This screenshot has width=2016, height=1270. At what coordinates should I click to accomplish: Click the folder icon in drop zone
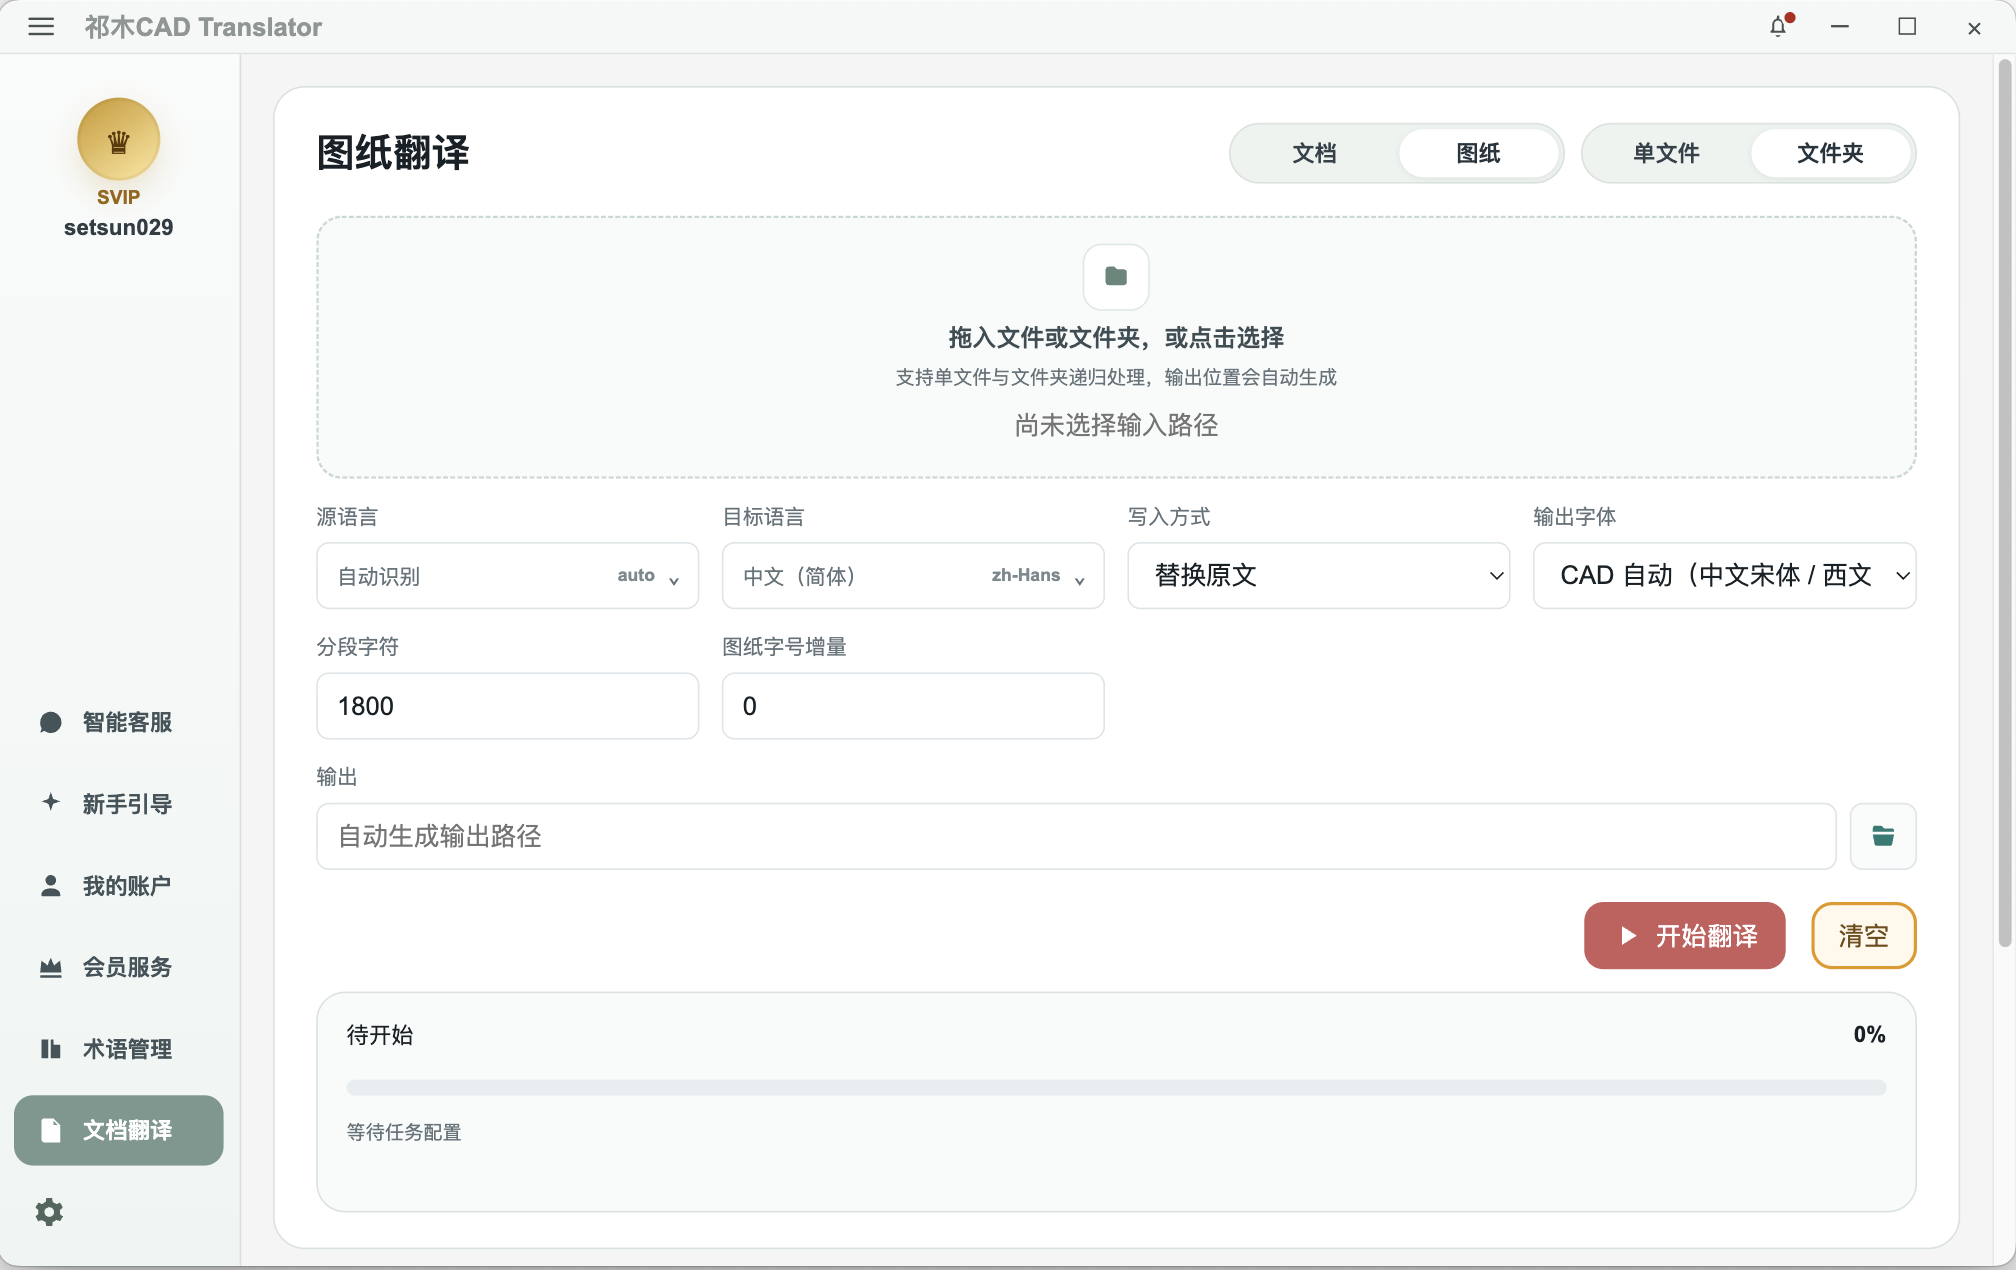[x=1116, y=276]
